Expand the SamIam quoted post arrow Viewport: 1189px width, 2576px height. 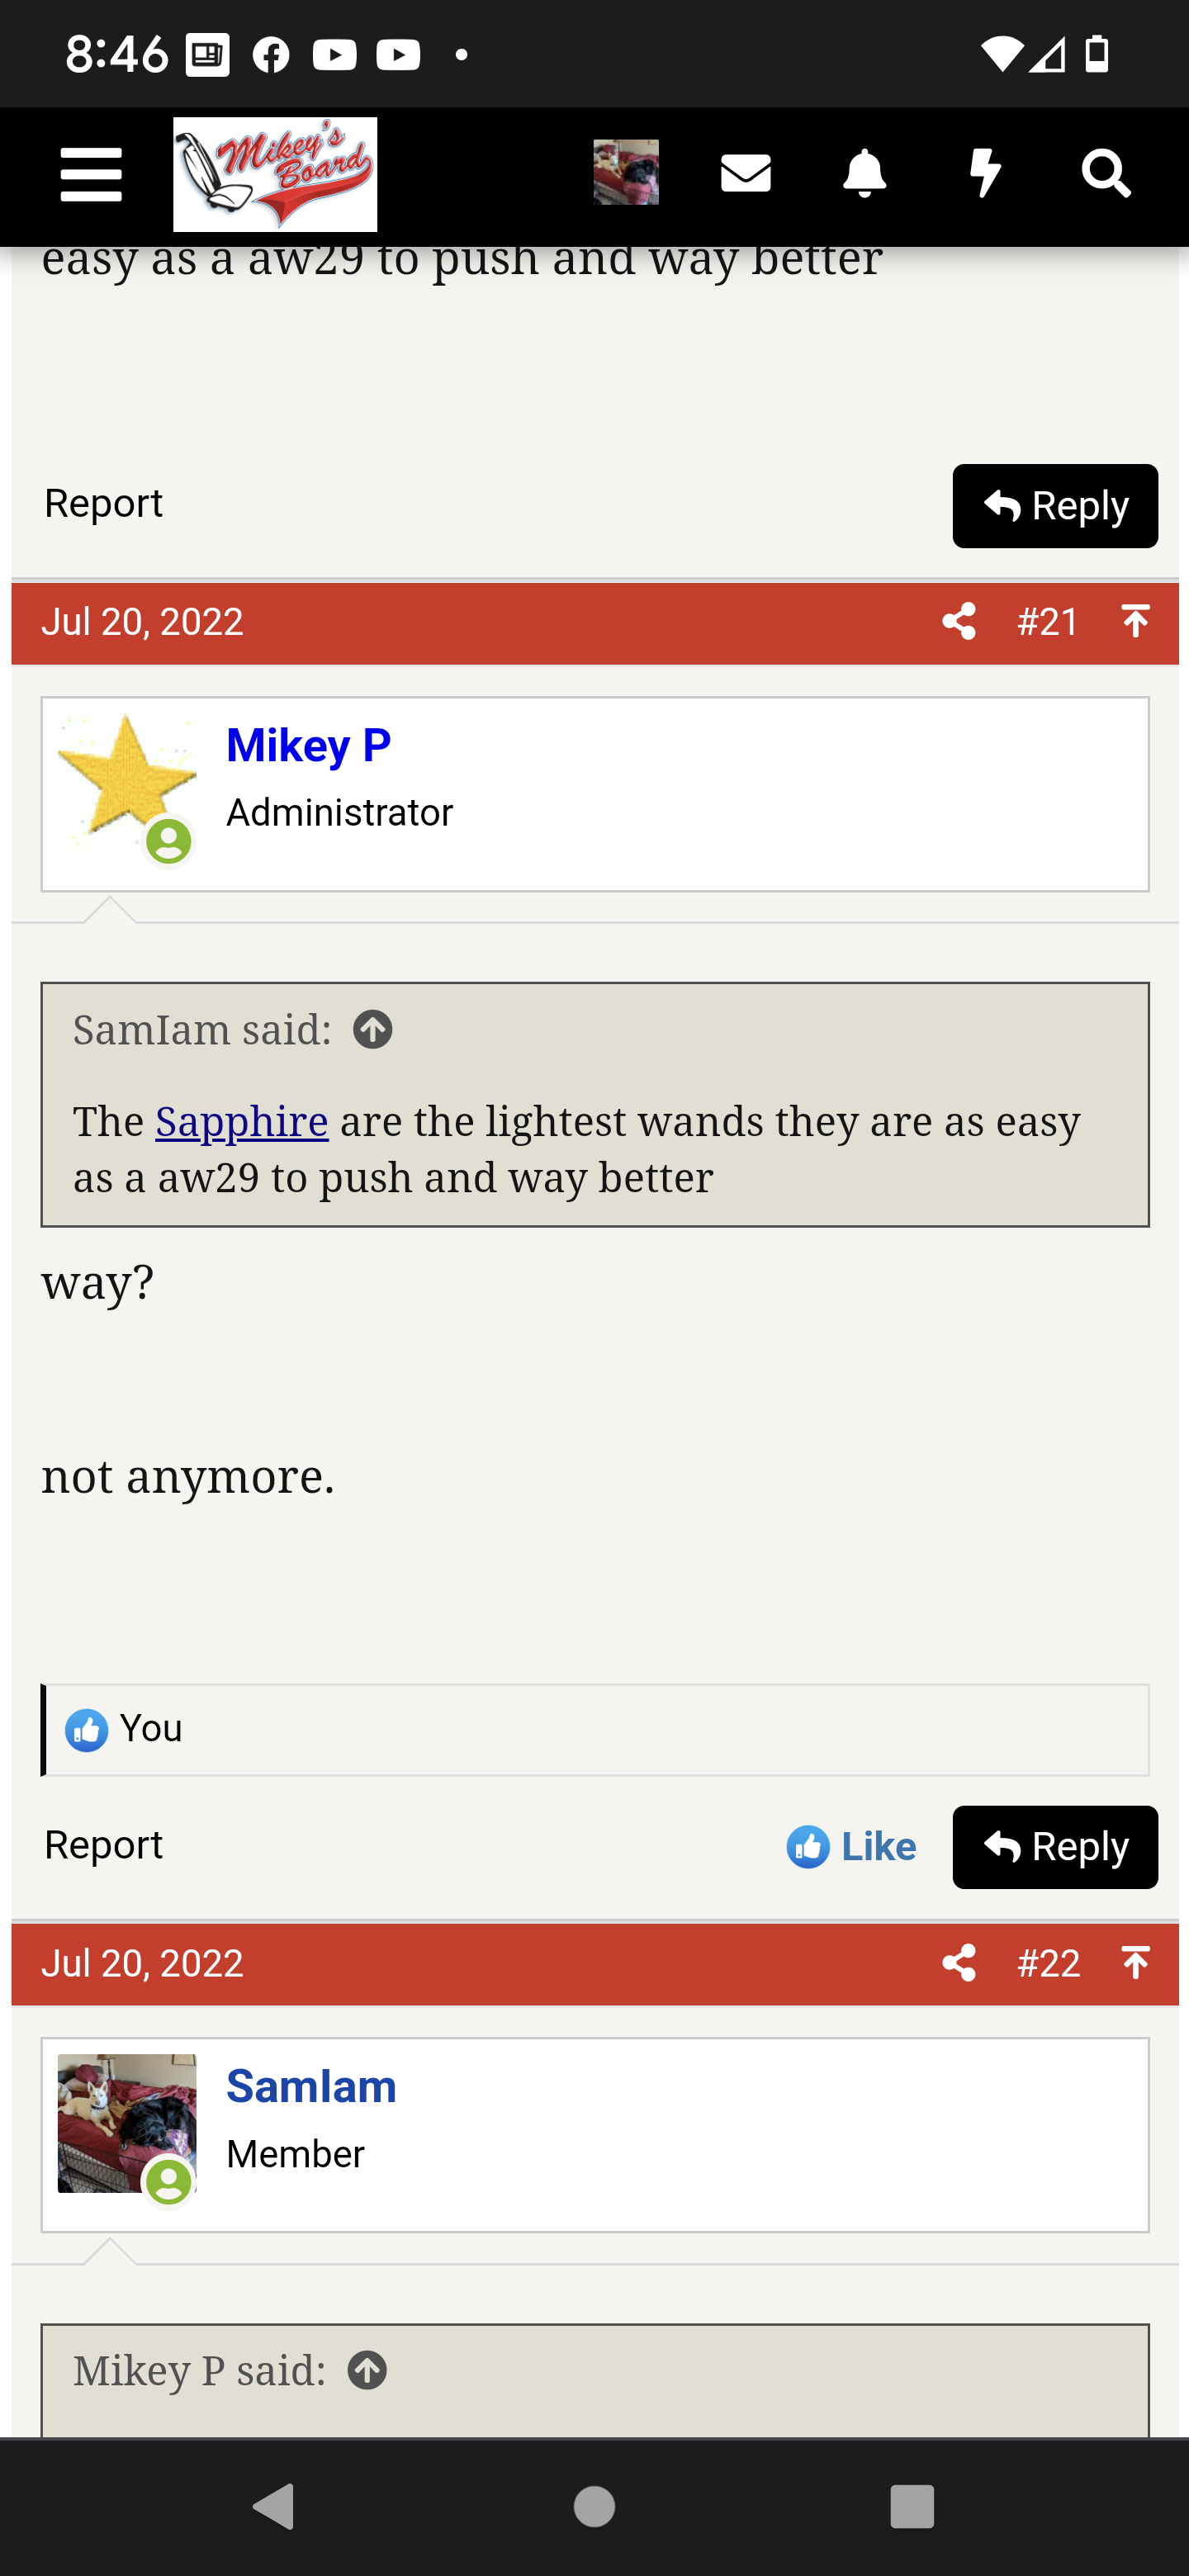click(x=373, y=1030)
